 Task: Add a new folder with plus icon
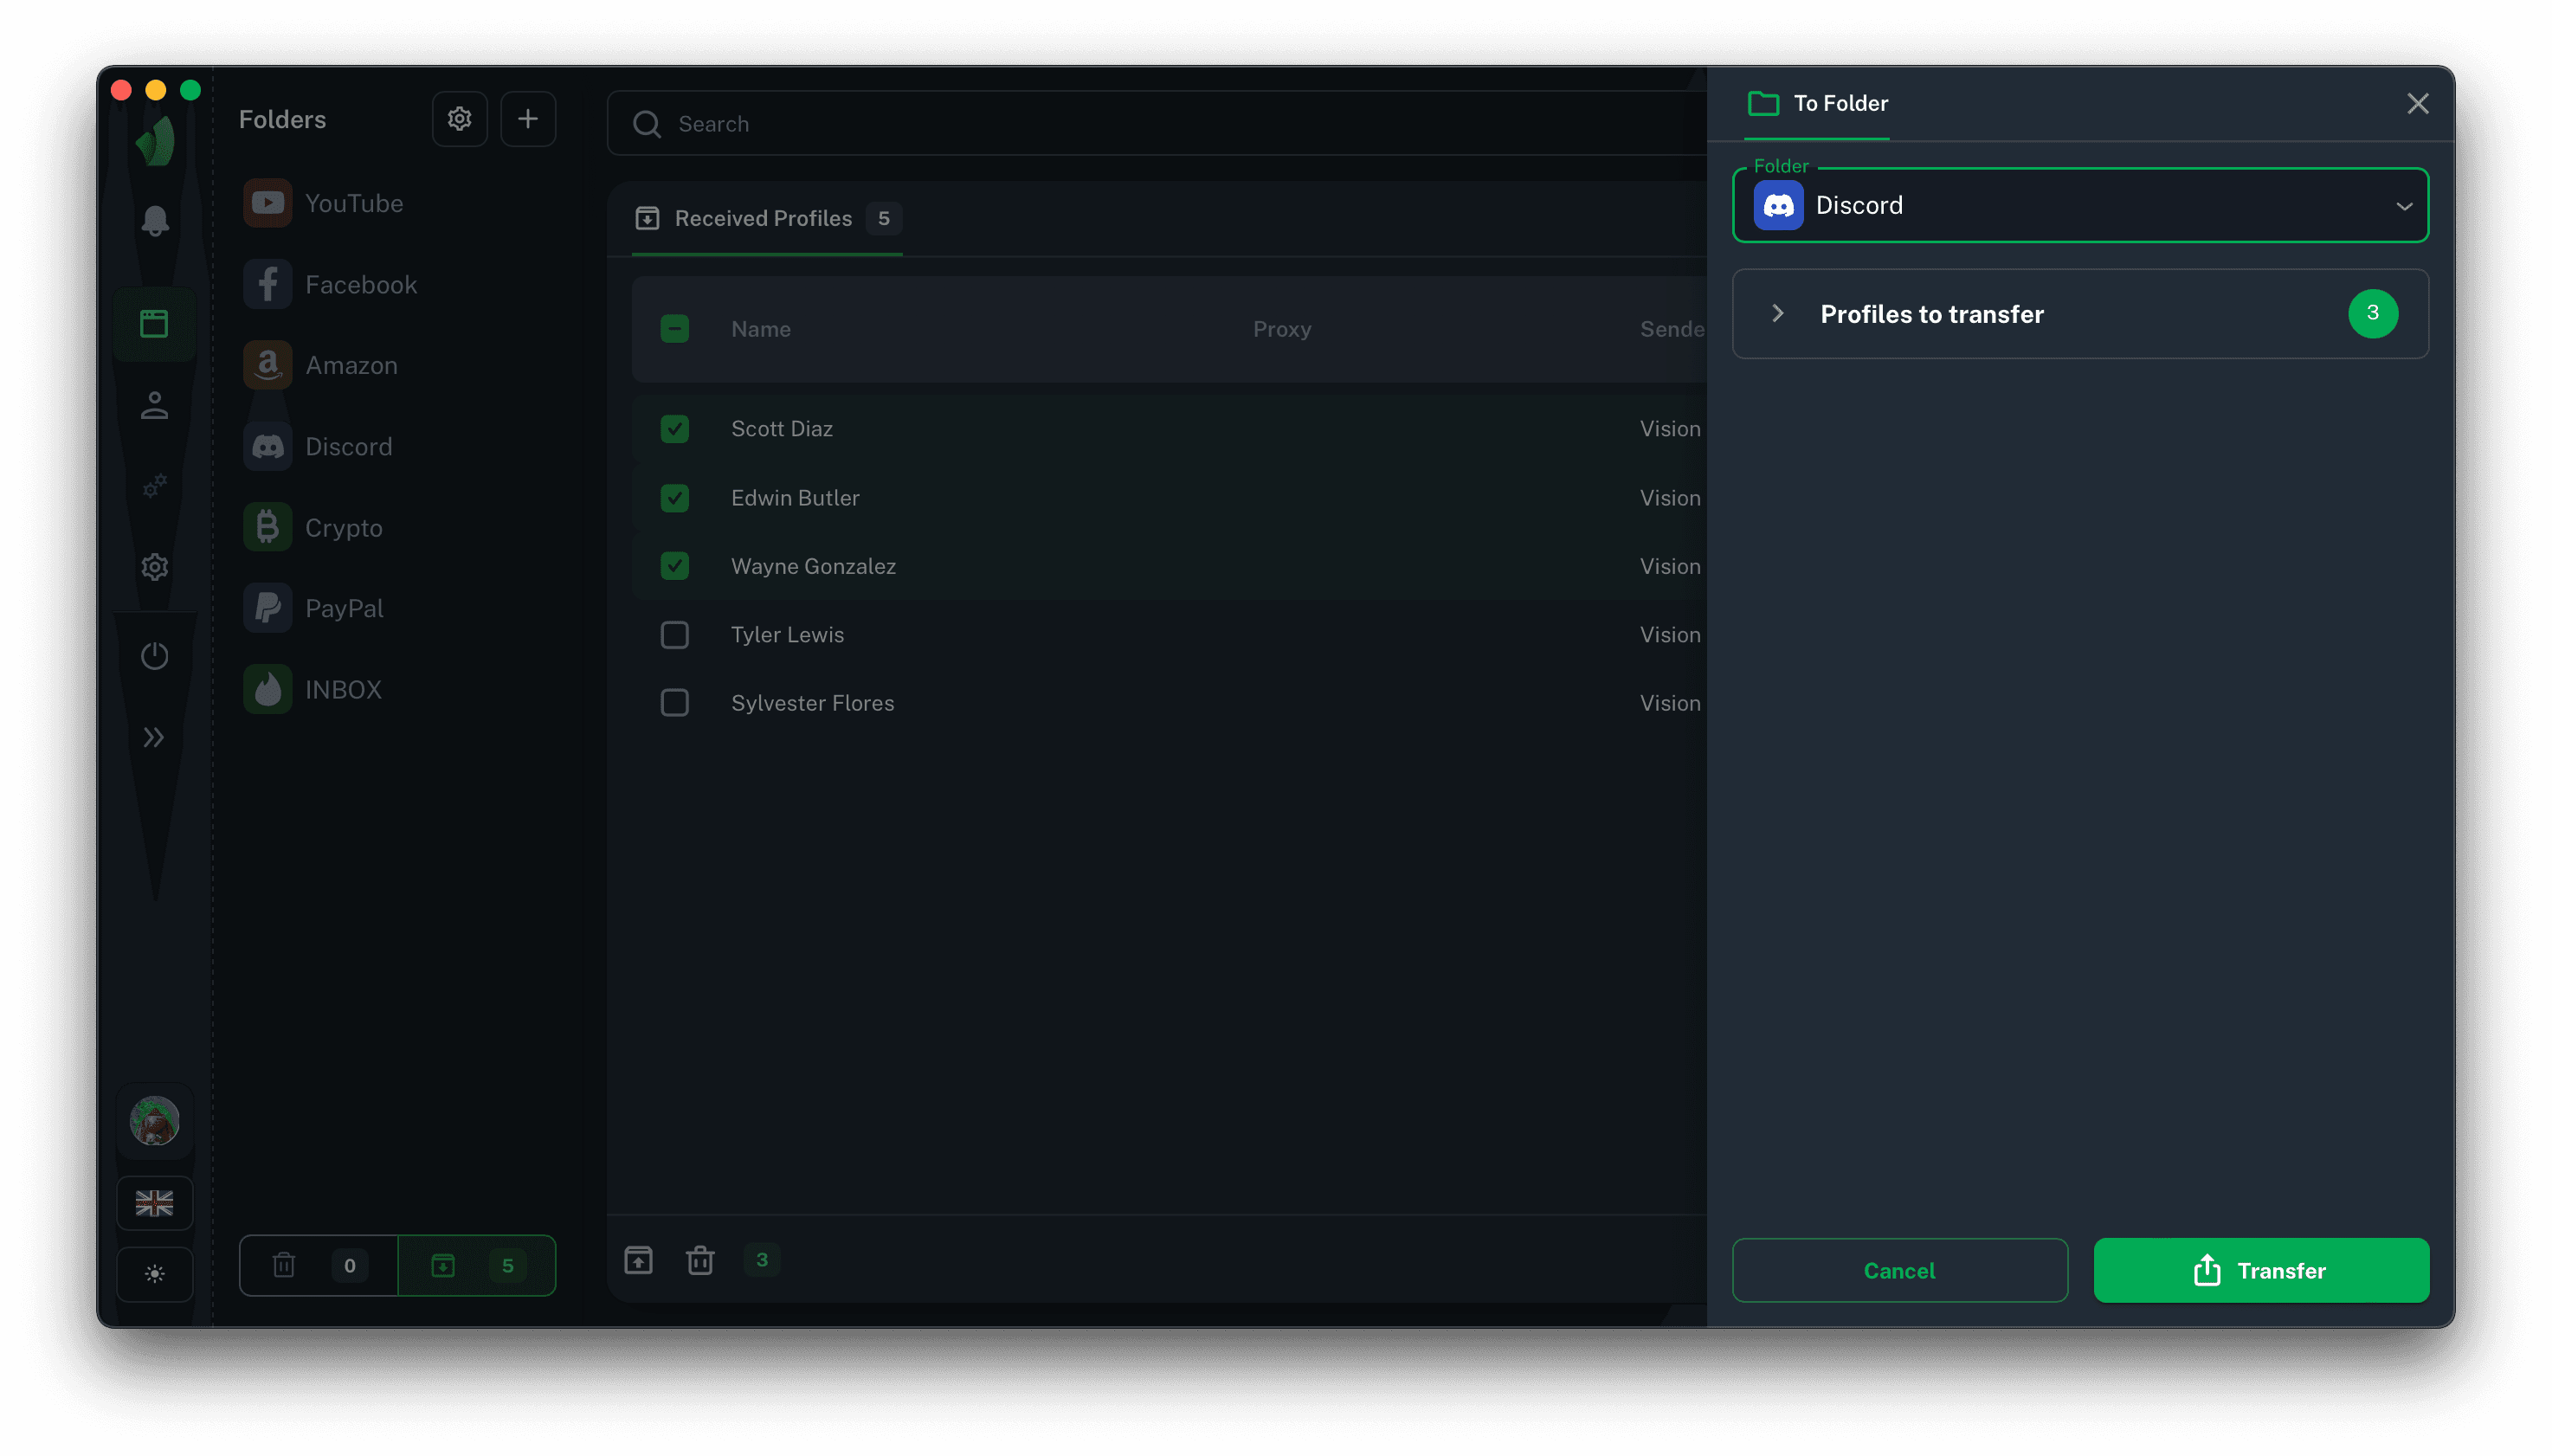pyautogui.click(x=527, y=119)
